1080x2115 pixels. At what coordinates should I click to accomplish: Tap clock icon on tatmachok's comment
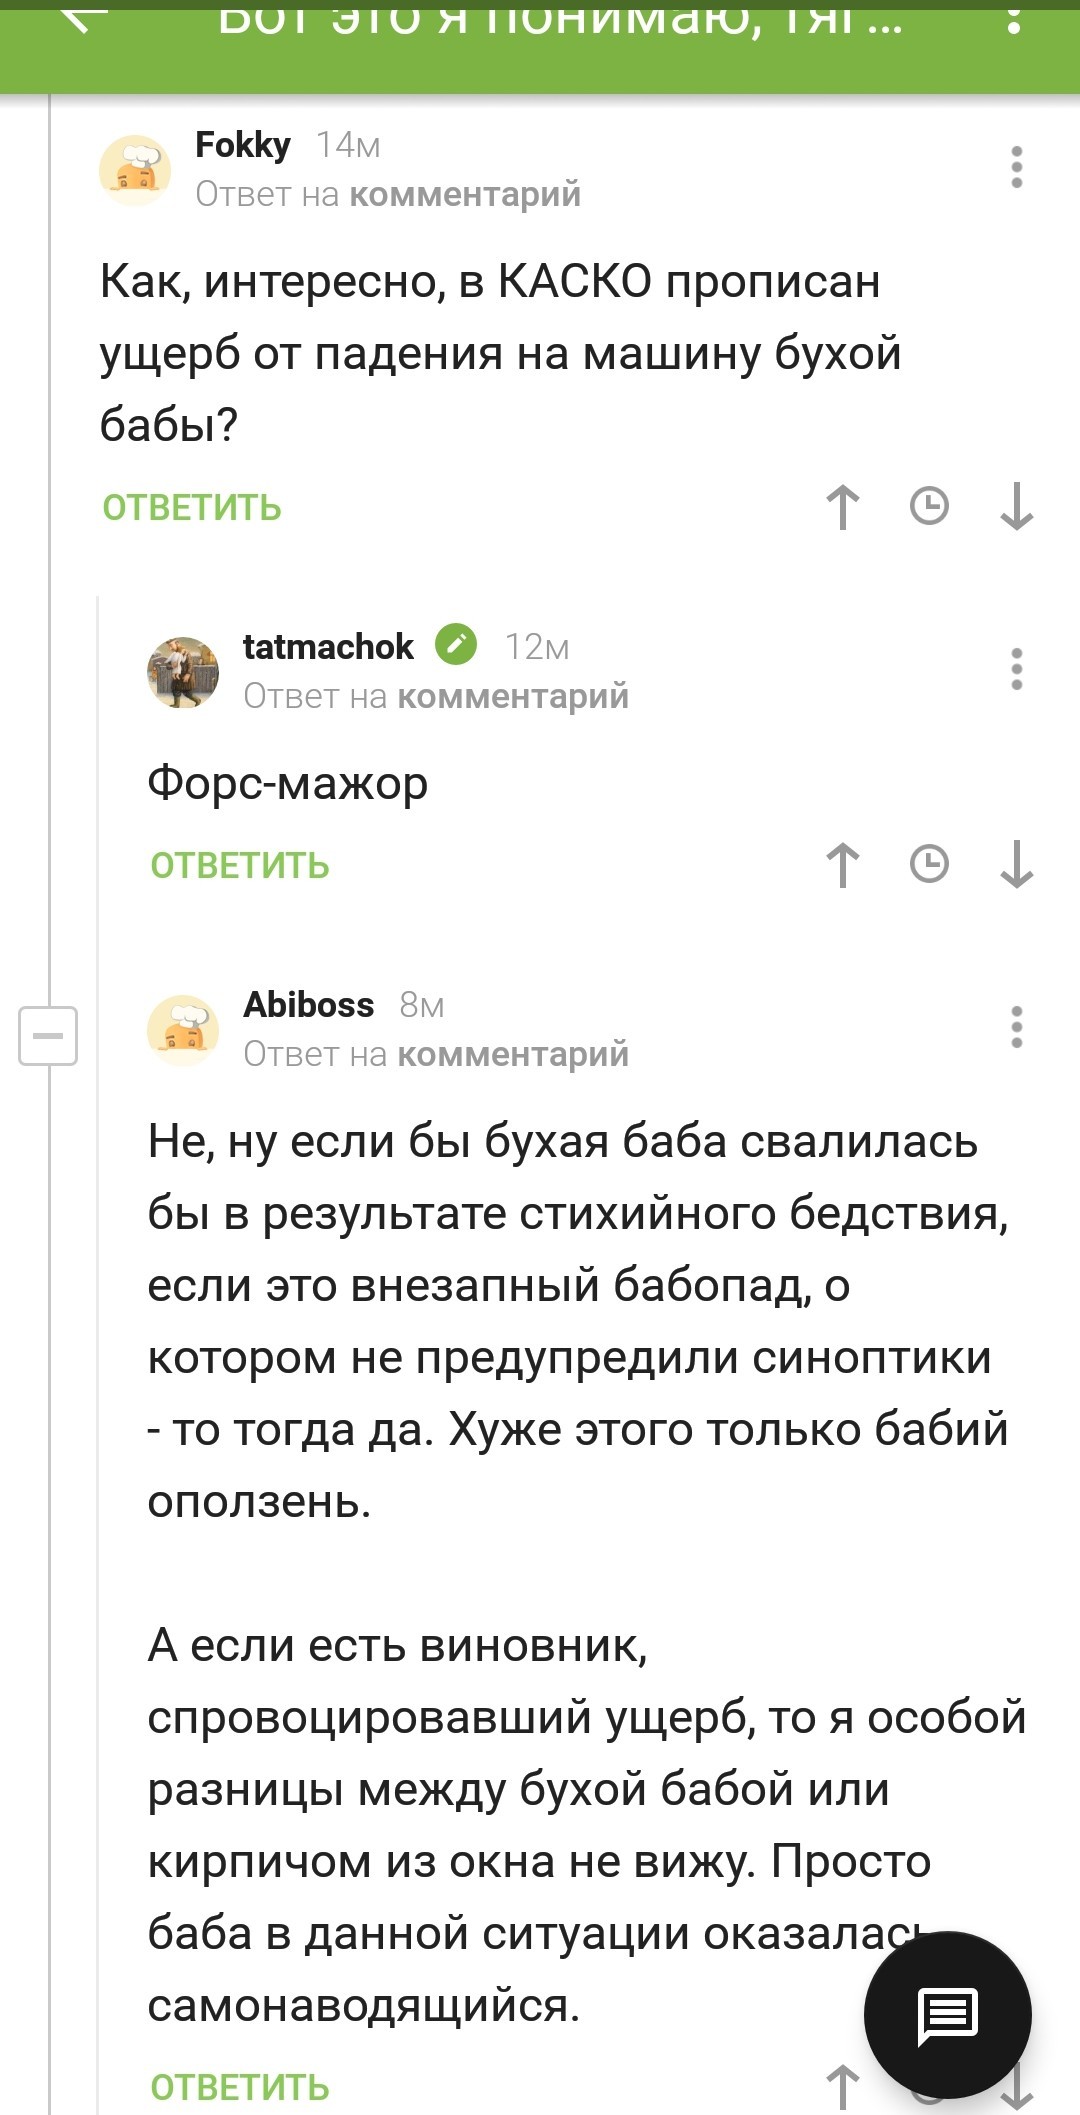tap(929, 864)
